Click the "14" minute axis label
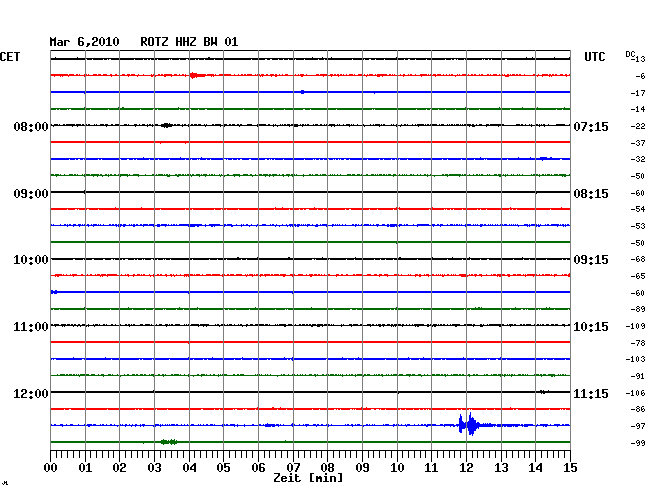650x494 pixels. pos(535,468)
